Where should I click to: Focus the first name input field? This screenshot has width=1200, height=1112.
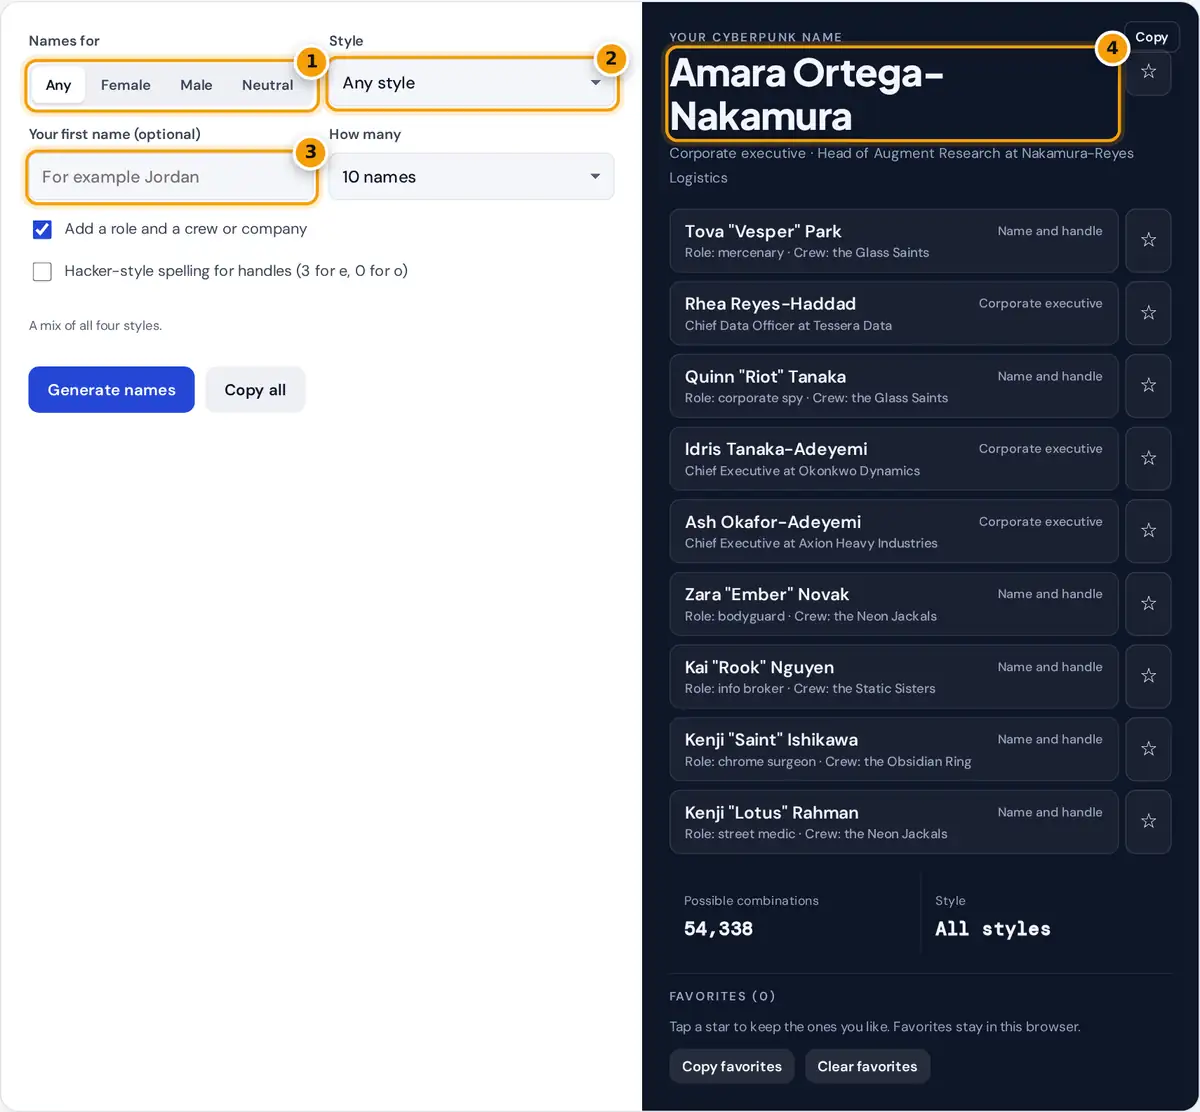point(172,177)
